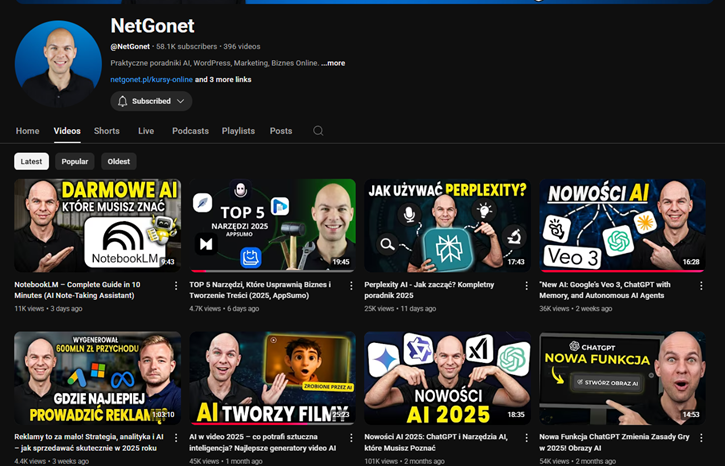This screenshot has width=725, height=466.
Task: Sort videos by Popular
Action: (x=75, y=161)
